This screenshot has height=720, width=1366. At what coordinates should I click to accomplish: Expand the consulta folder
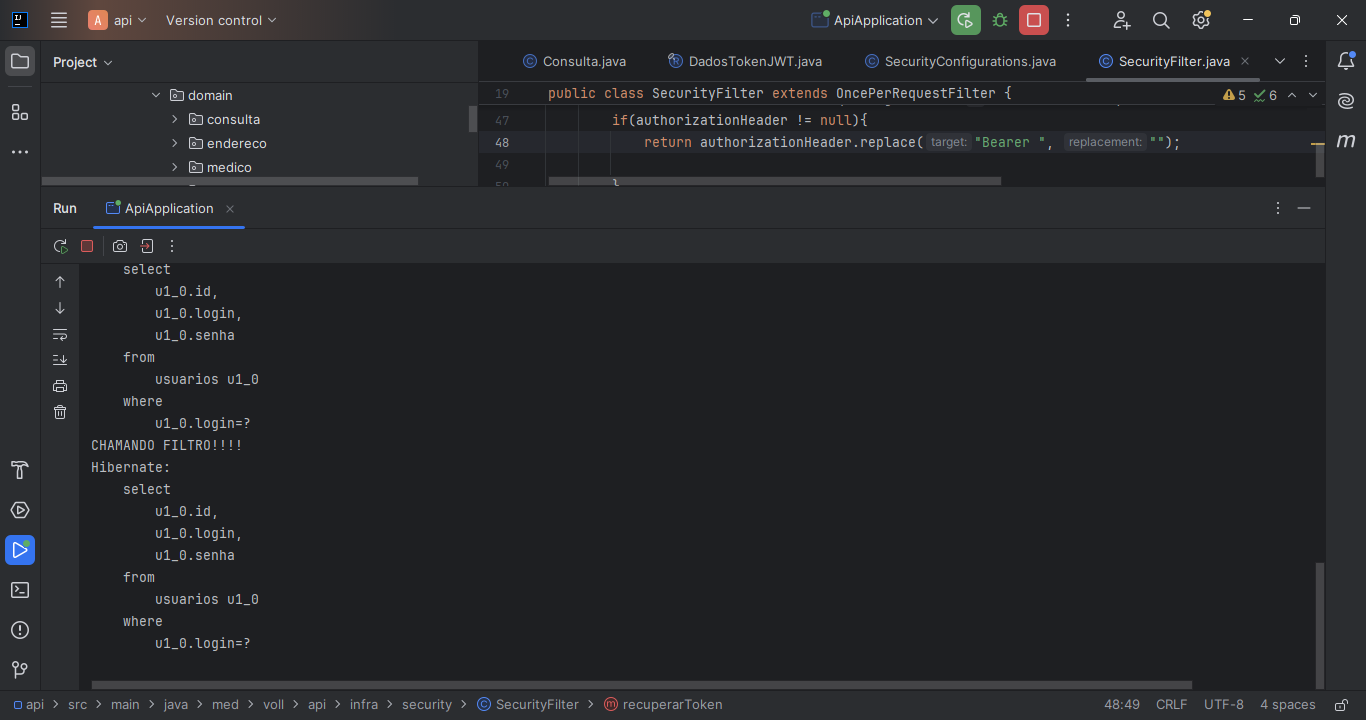pos(174,119)
